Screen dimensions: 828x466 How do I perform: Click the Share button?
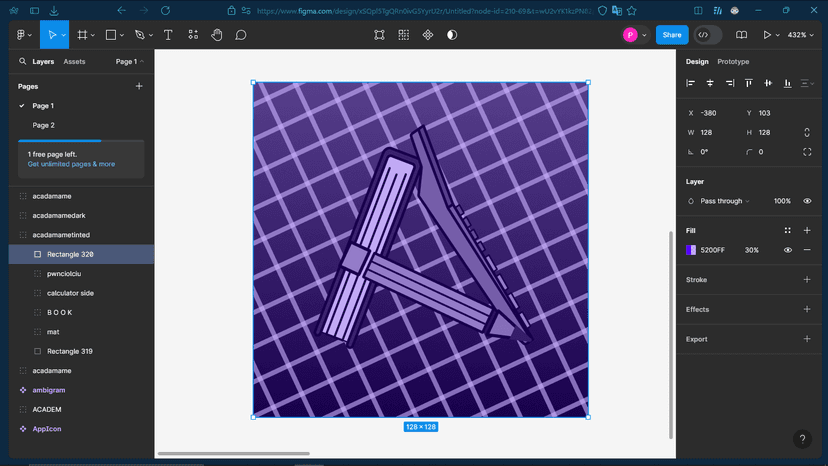click(672, 35)
